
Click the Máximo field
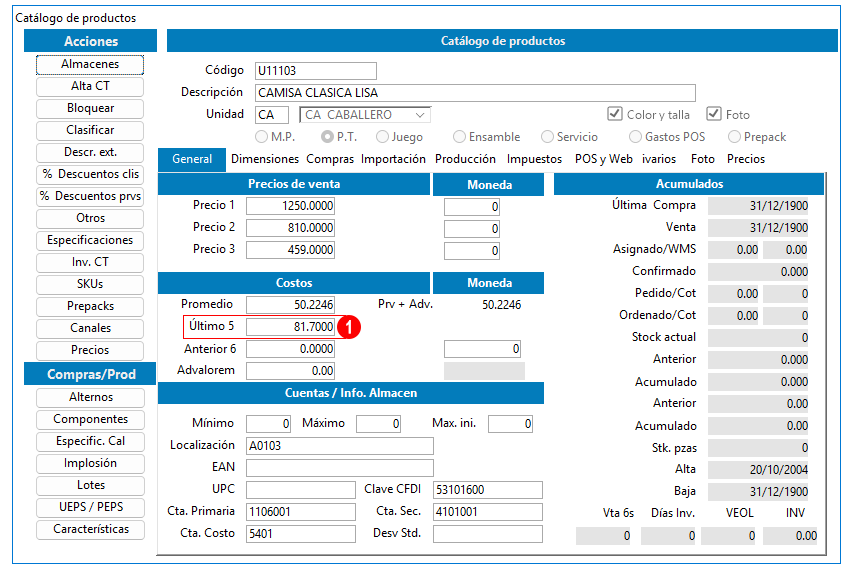pyautogui.click(x=379, y=424)
